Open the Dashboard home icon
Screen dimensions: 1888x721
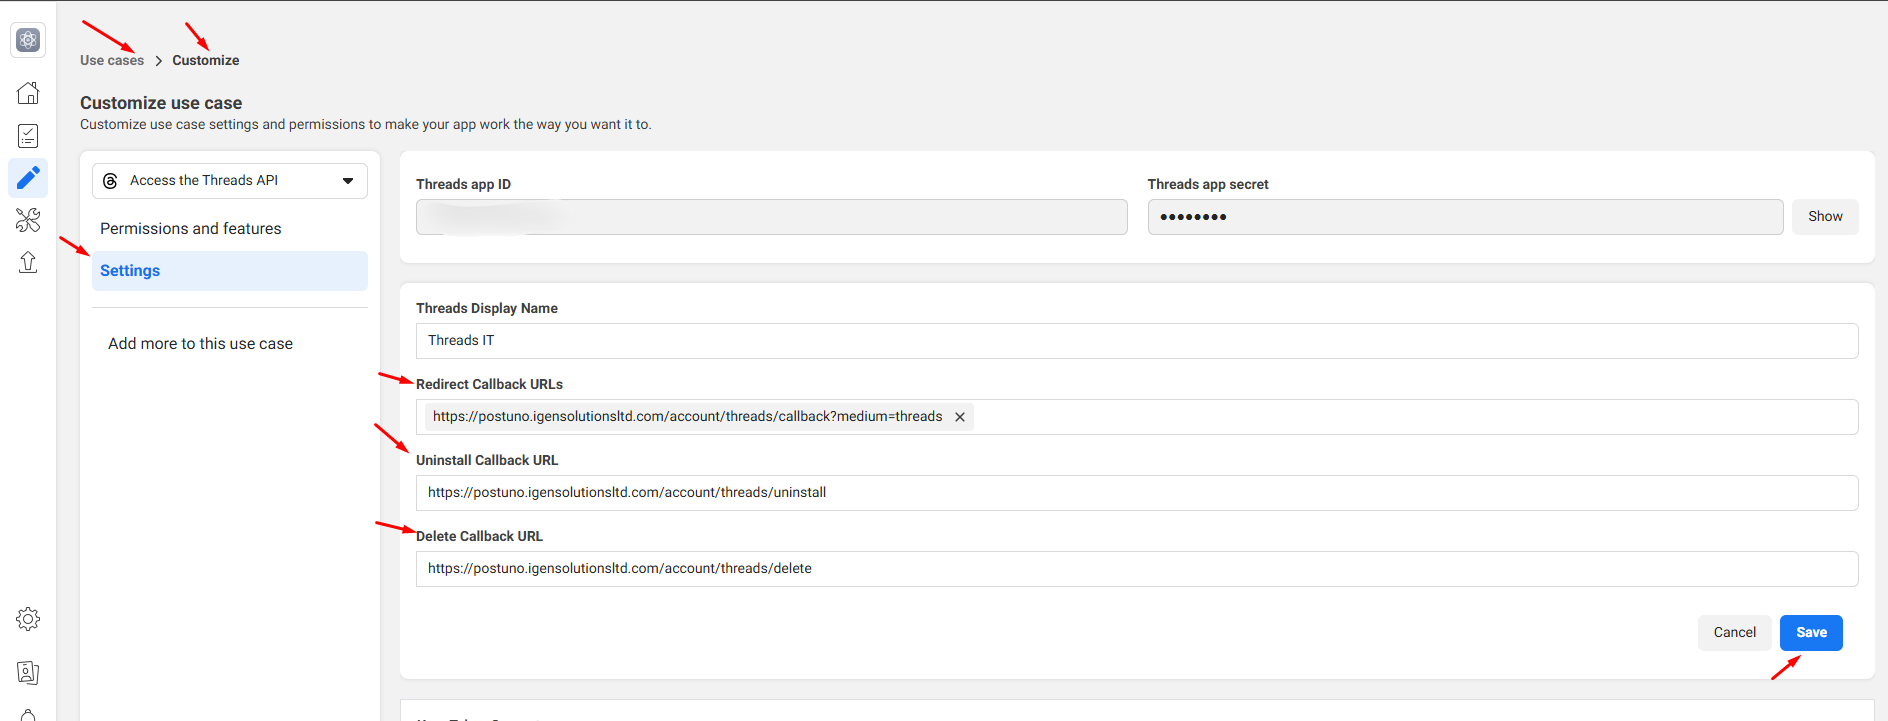28,93
